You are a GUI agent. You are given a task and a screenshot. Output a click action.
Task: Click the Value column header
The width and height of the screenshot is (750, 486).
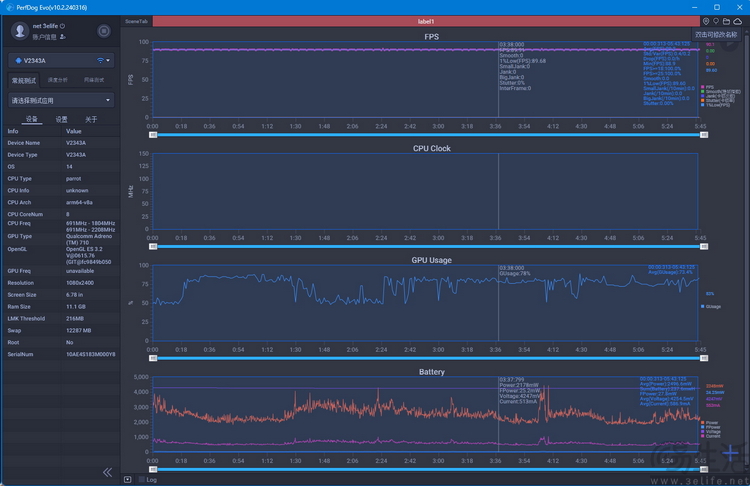point(74,131)
